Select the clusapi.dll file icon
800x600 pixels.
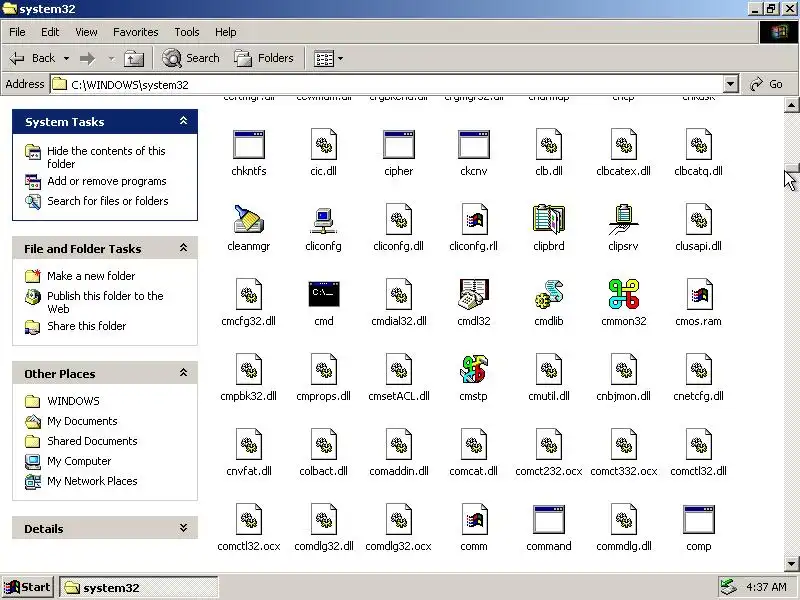tap(699, 219)
